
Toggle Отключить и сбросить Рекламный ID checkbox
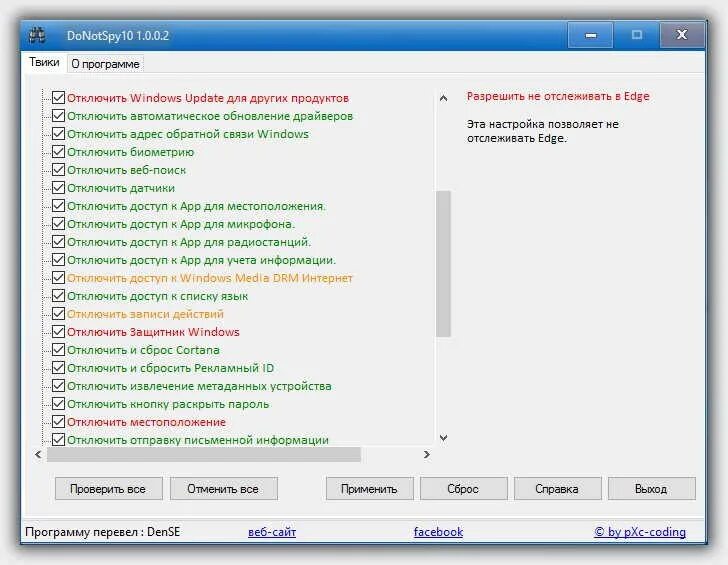pos(58,368)
